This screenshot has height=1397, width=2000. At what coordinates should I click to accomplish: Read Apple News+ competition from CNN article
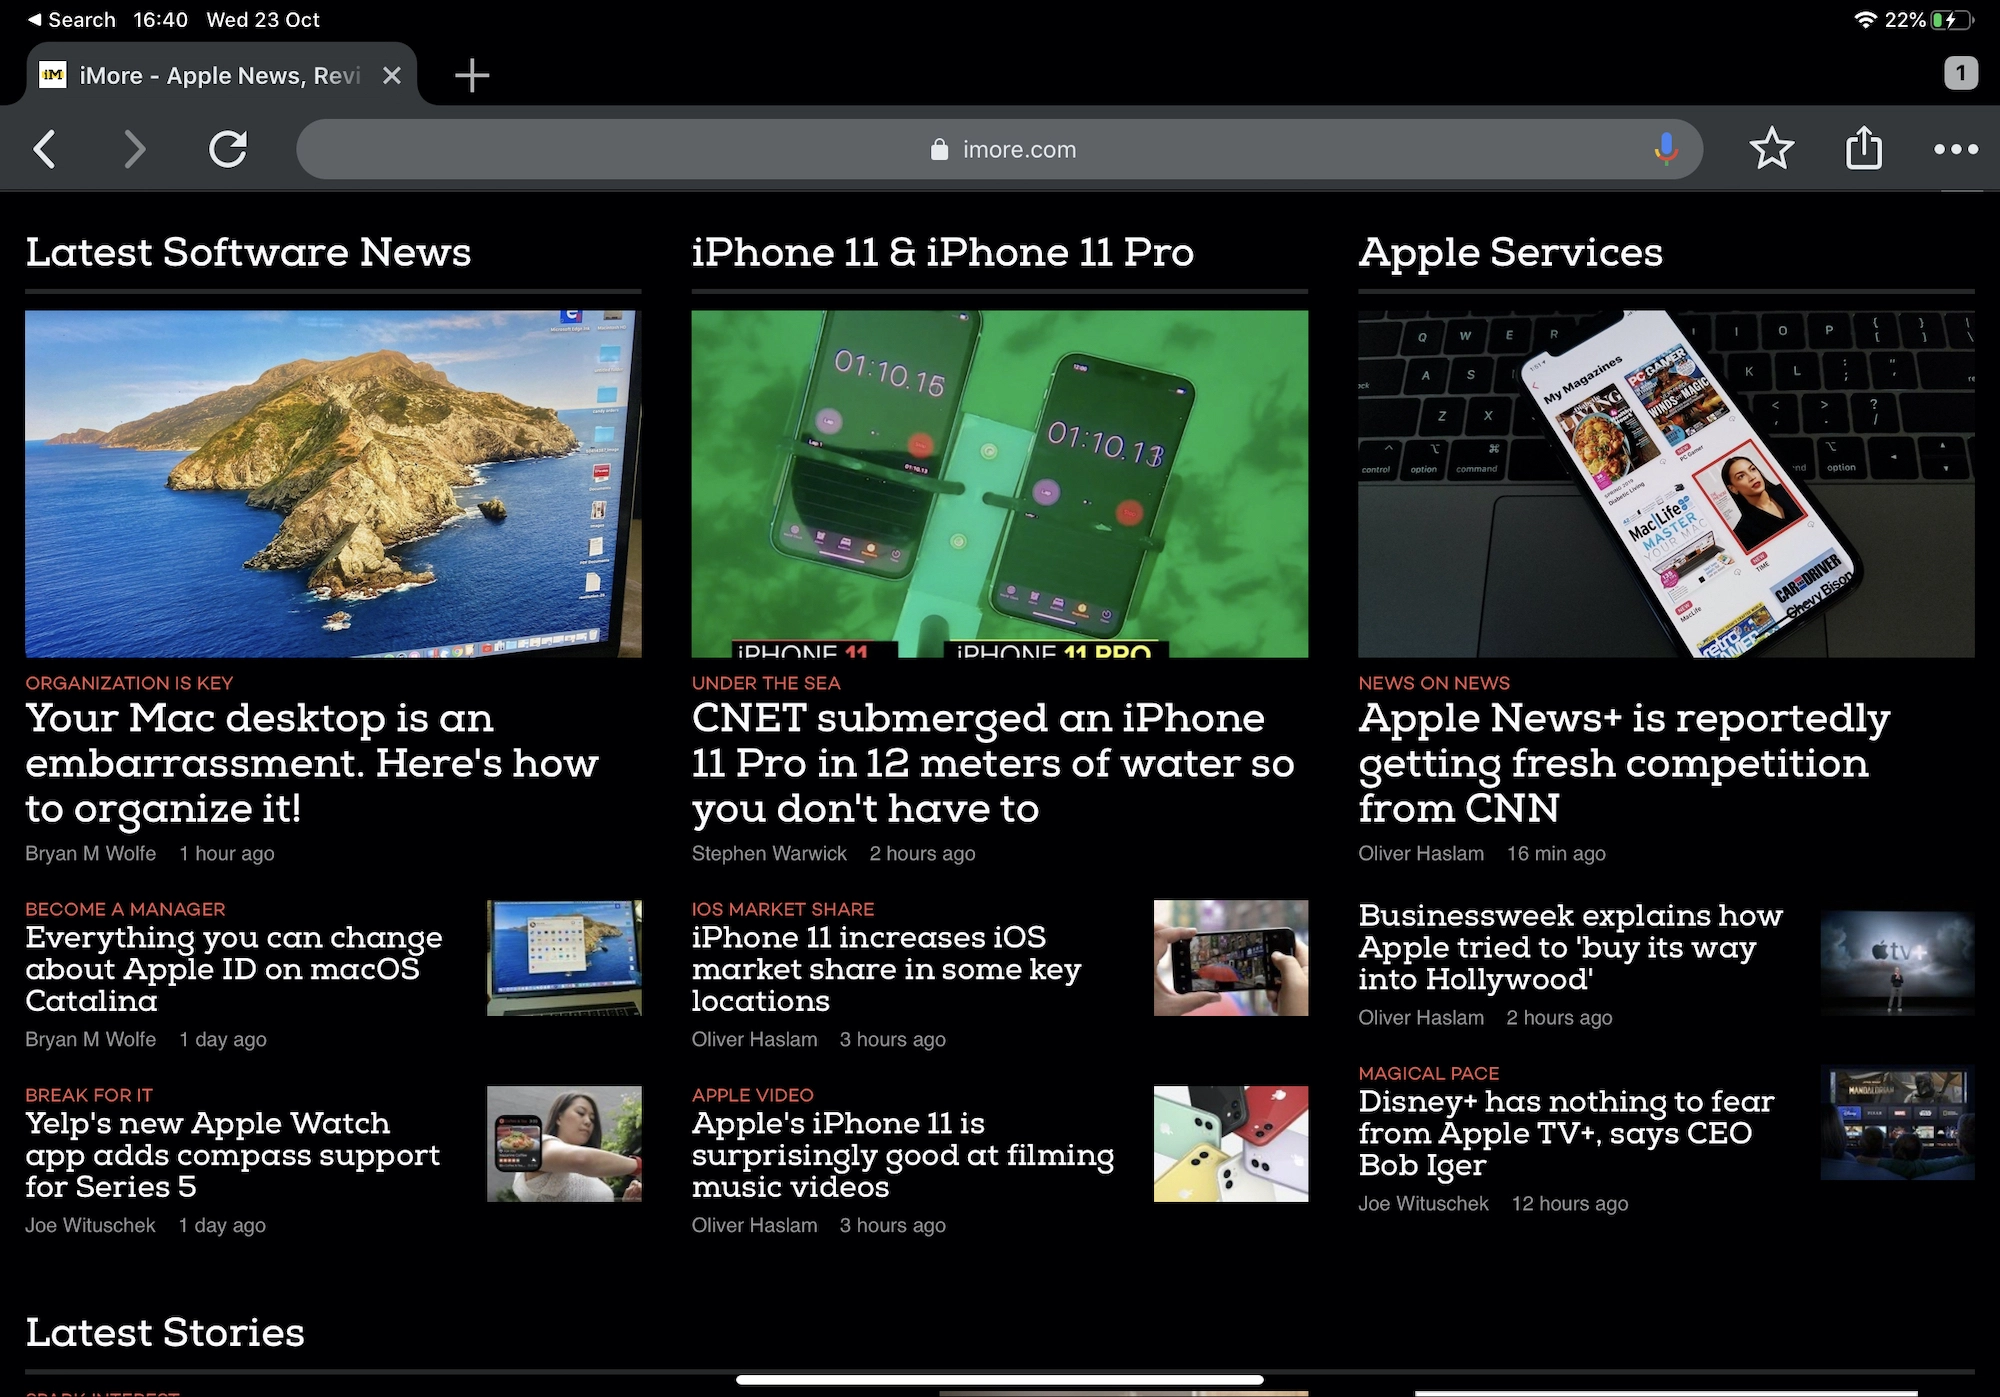(x=1624, y=763)
